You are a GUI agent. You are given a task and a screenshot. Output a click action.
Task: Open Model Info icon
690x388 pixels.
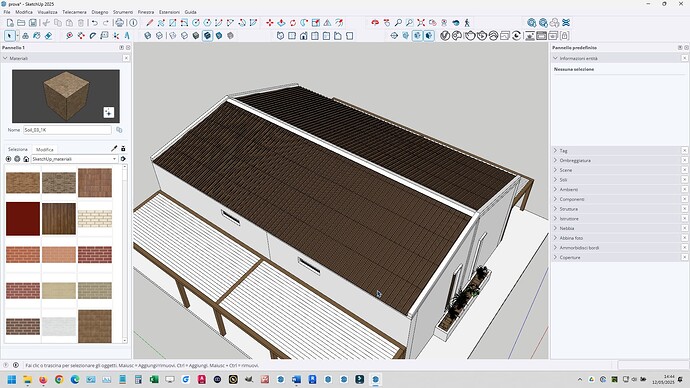click(x=133, y=23)
